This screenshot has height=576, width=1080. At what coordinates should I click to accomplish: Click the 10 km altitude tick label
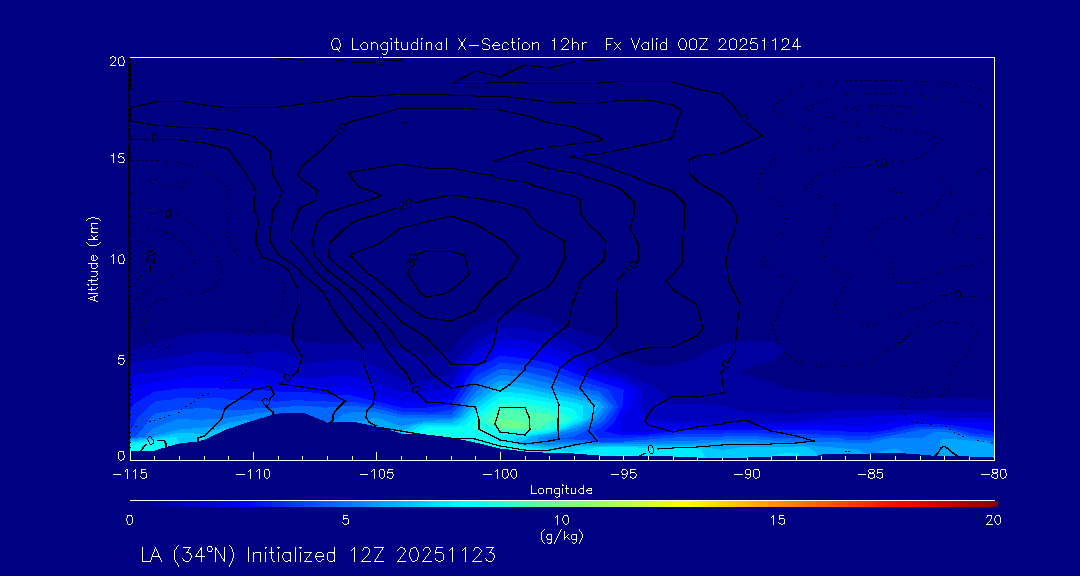pos(116,259)
